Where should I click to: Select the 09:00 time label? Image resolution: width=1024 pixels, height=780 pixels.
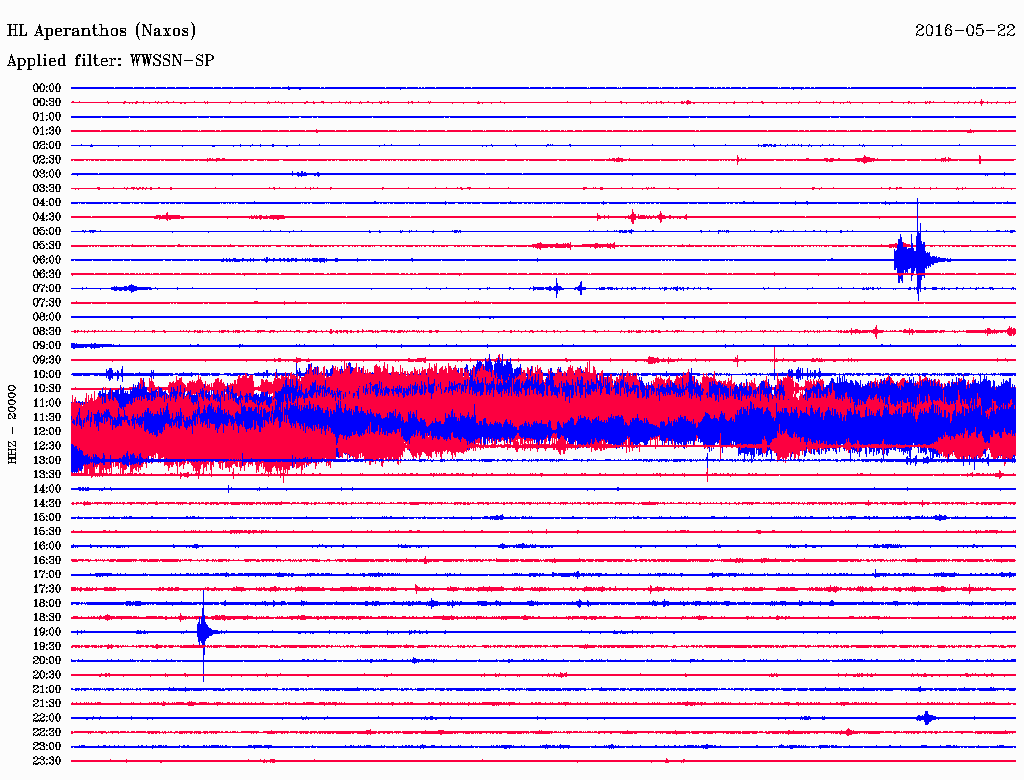tap(47, 346)
